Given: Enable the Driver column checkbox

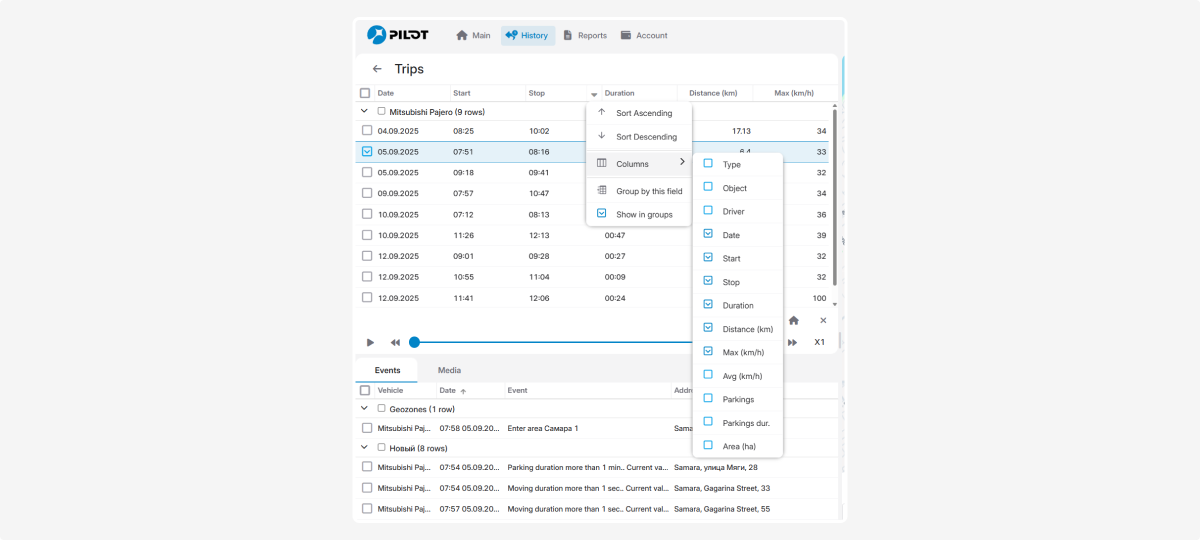Looking at the screenshot, I should click(708, 211).
